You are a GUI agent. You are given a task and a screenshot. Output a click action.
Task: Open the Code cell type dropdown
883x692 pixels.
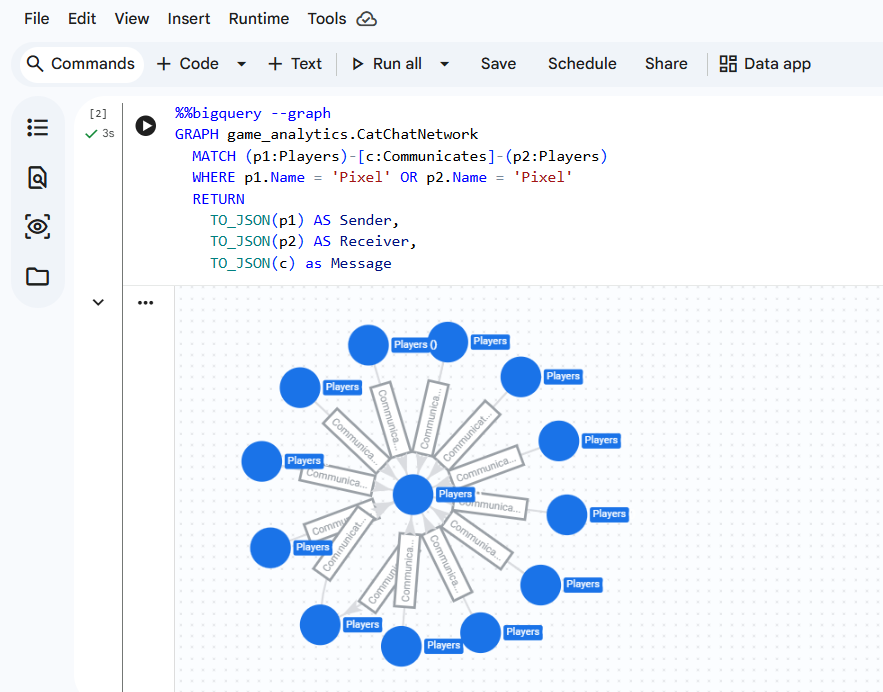pos(240,63)
